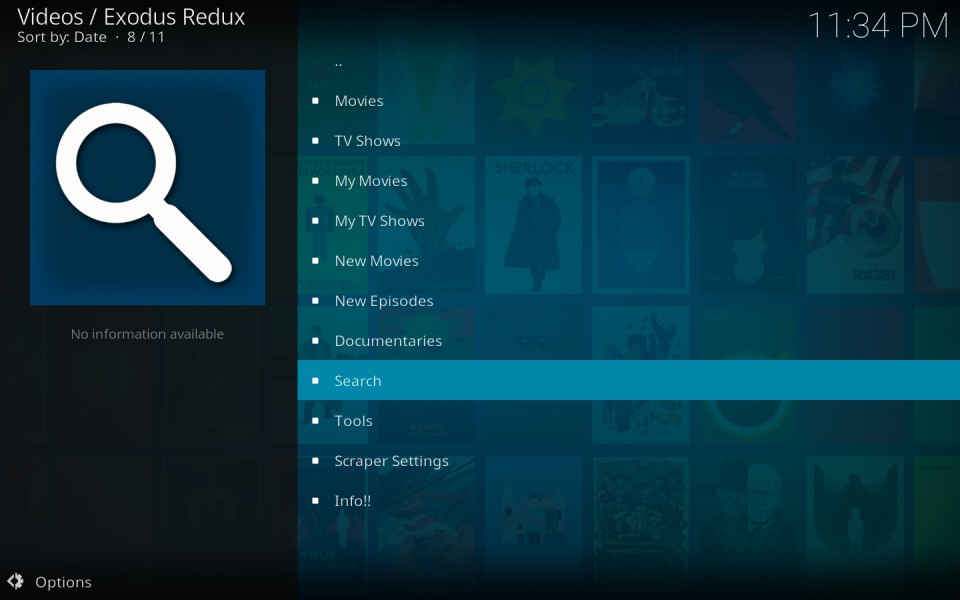Open the Options button
Screen dimensions: 960x600
coord(50,582)
